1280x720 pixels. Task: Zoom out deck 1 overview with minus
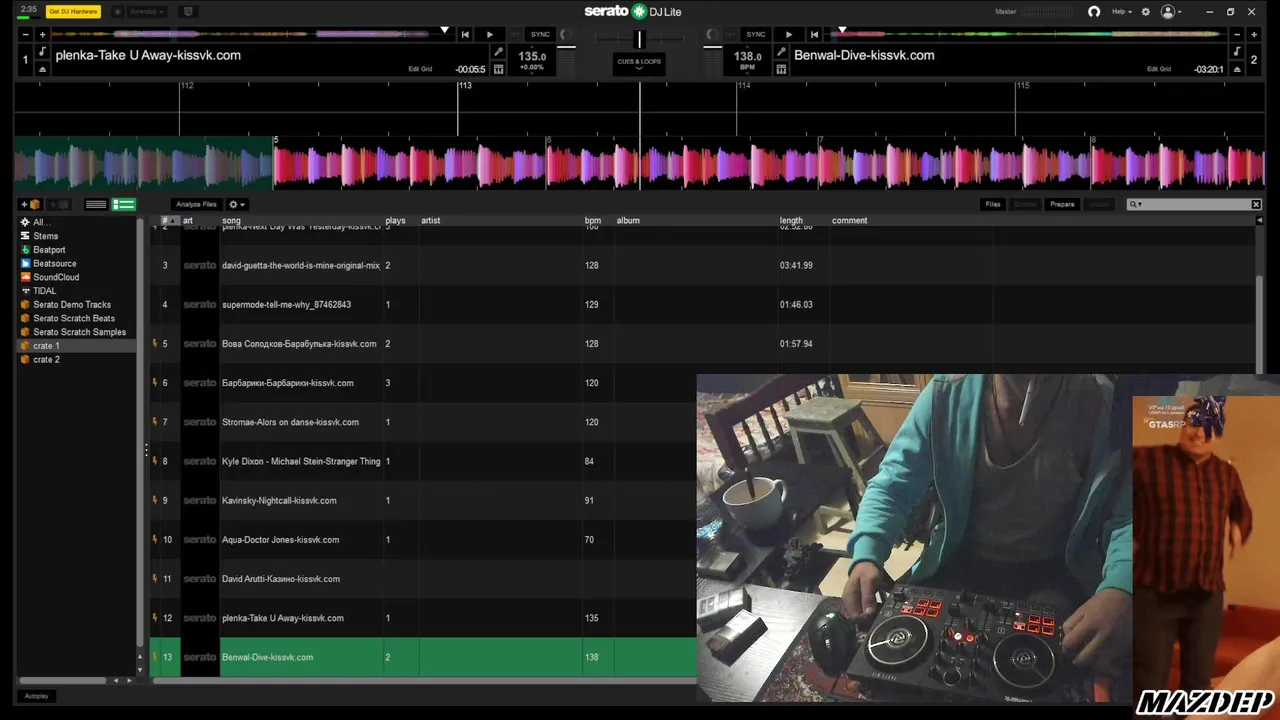26,34
